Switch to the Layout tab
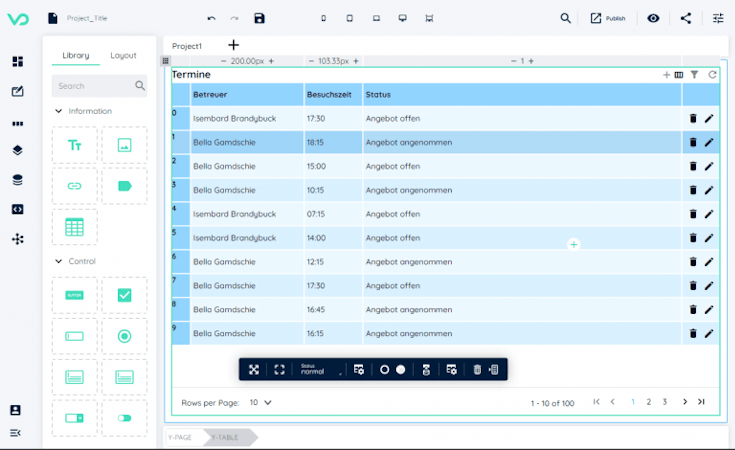 point(123,55)
